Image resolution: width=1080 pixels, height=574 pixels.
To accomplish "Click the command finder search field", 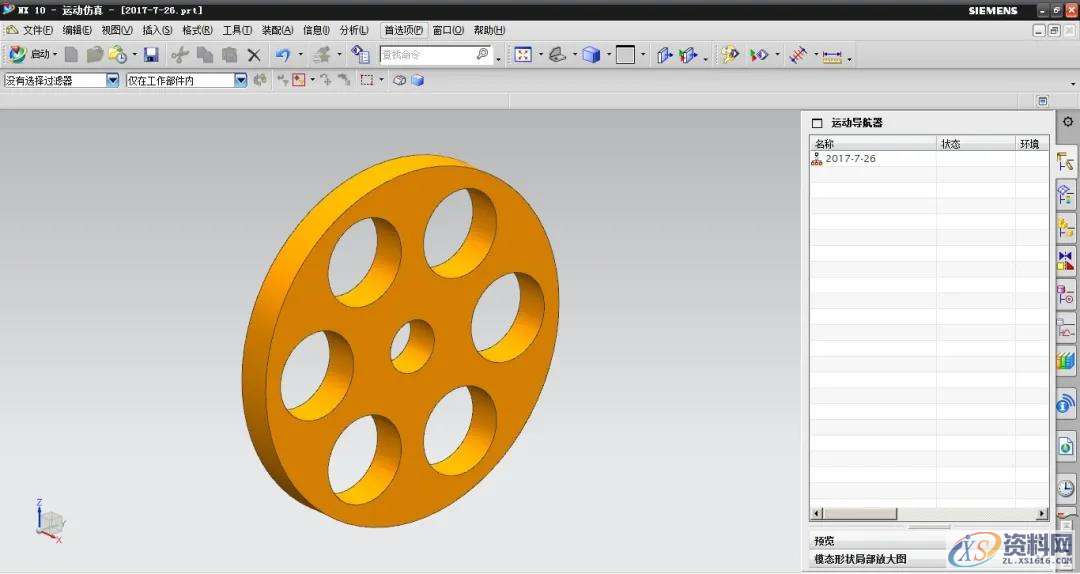I will coord(420,55).
